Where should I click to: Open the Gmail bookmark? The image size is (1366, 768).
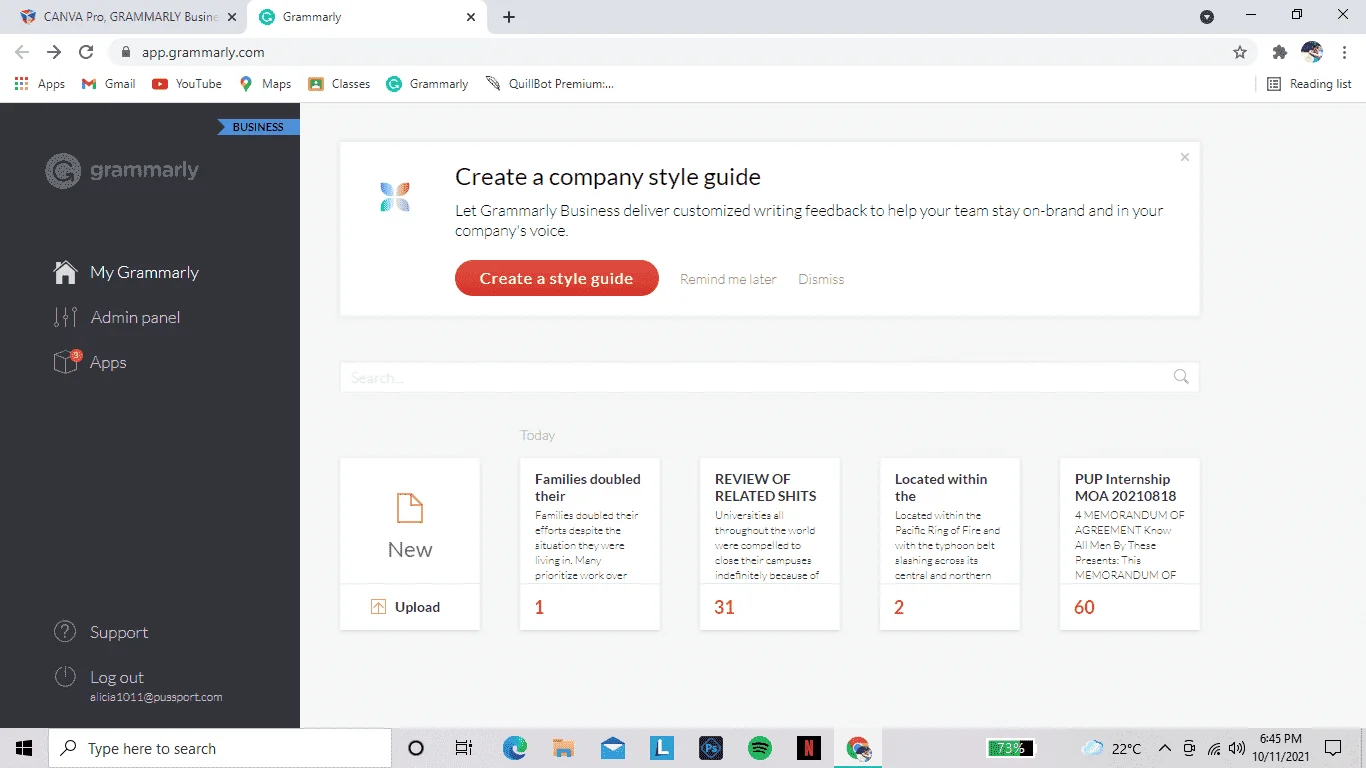coord(108,84)
